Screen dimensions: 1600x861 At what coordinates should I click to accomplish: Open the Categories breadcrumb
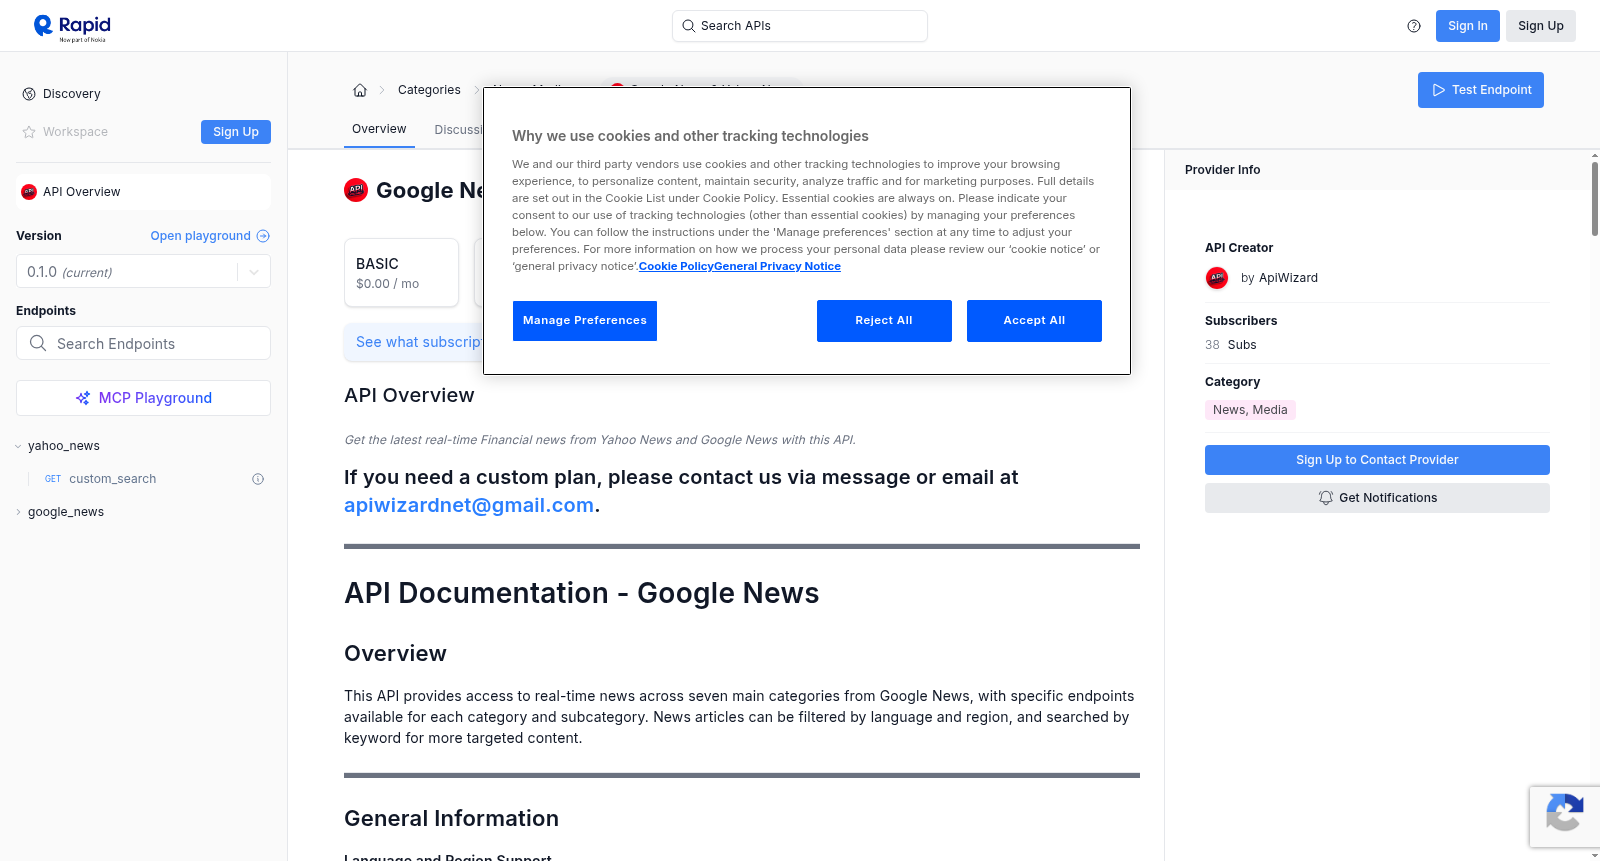(x=429, y=90)
